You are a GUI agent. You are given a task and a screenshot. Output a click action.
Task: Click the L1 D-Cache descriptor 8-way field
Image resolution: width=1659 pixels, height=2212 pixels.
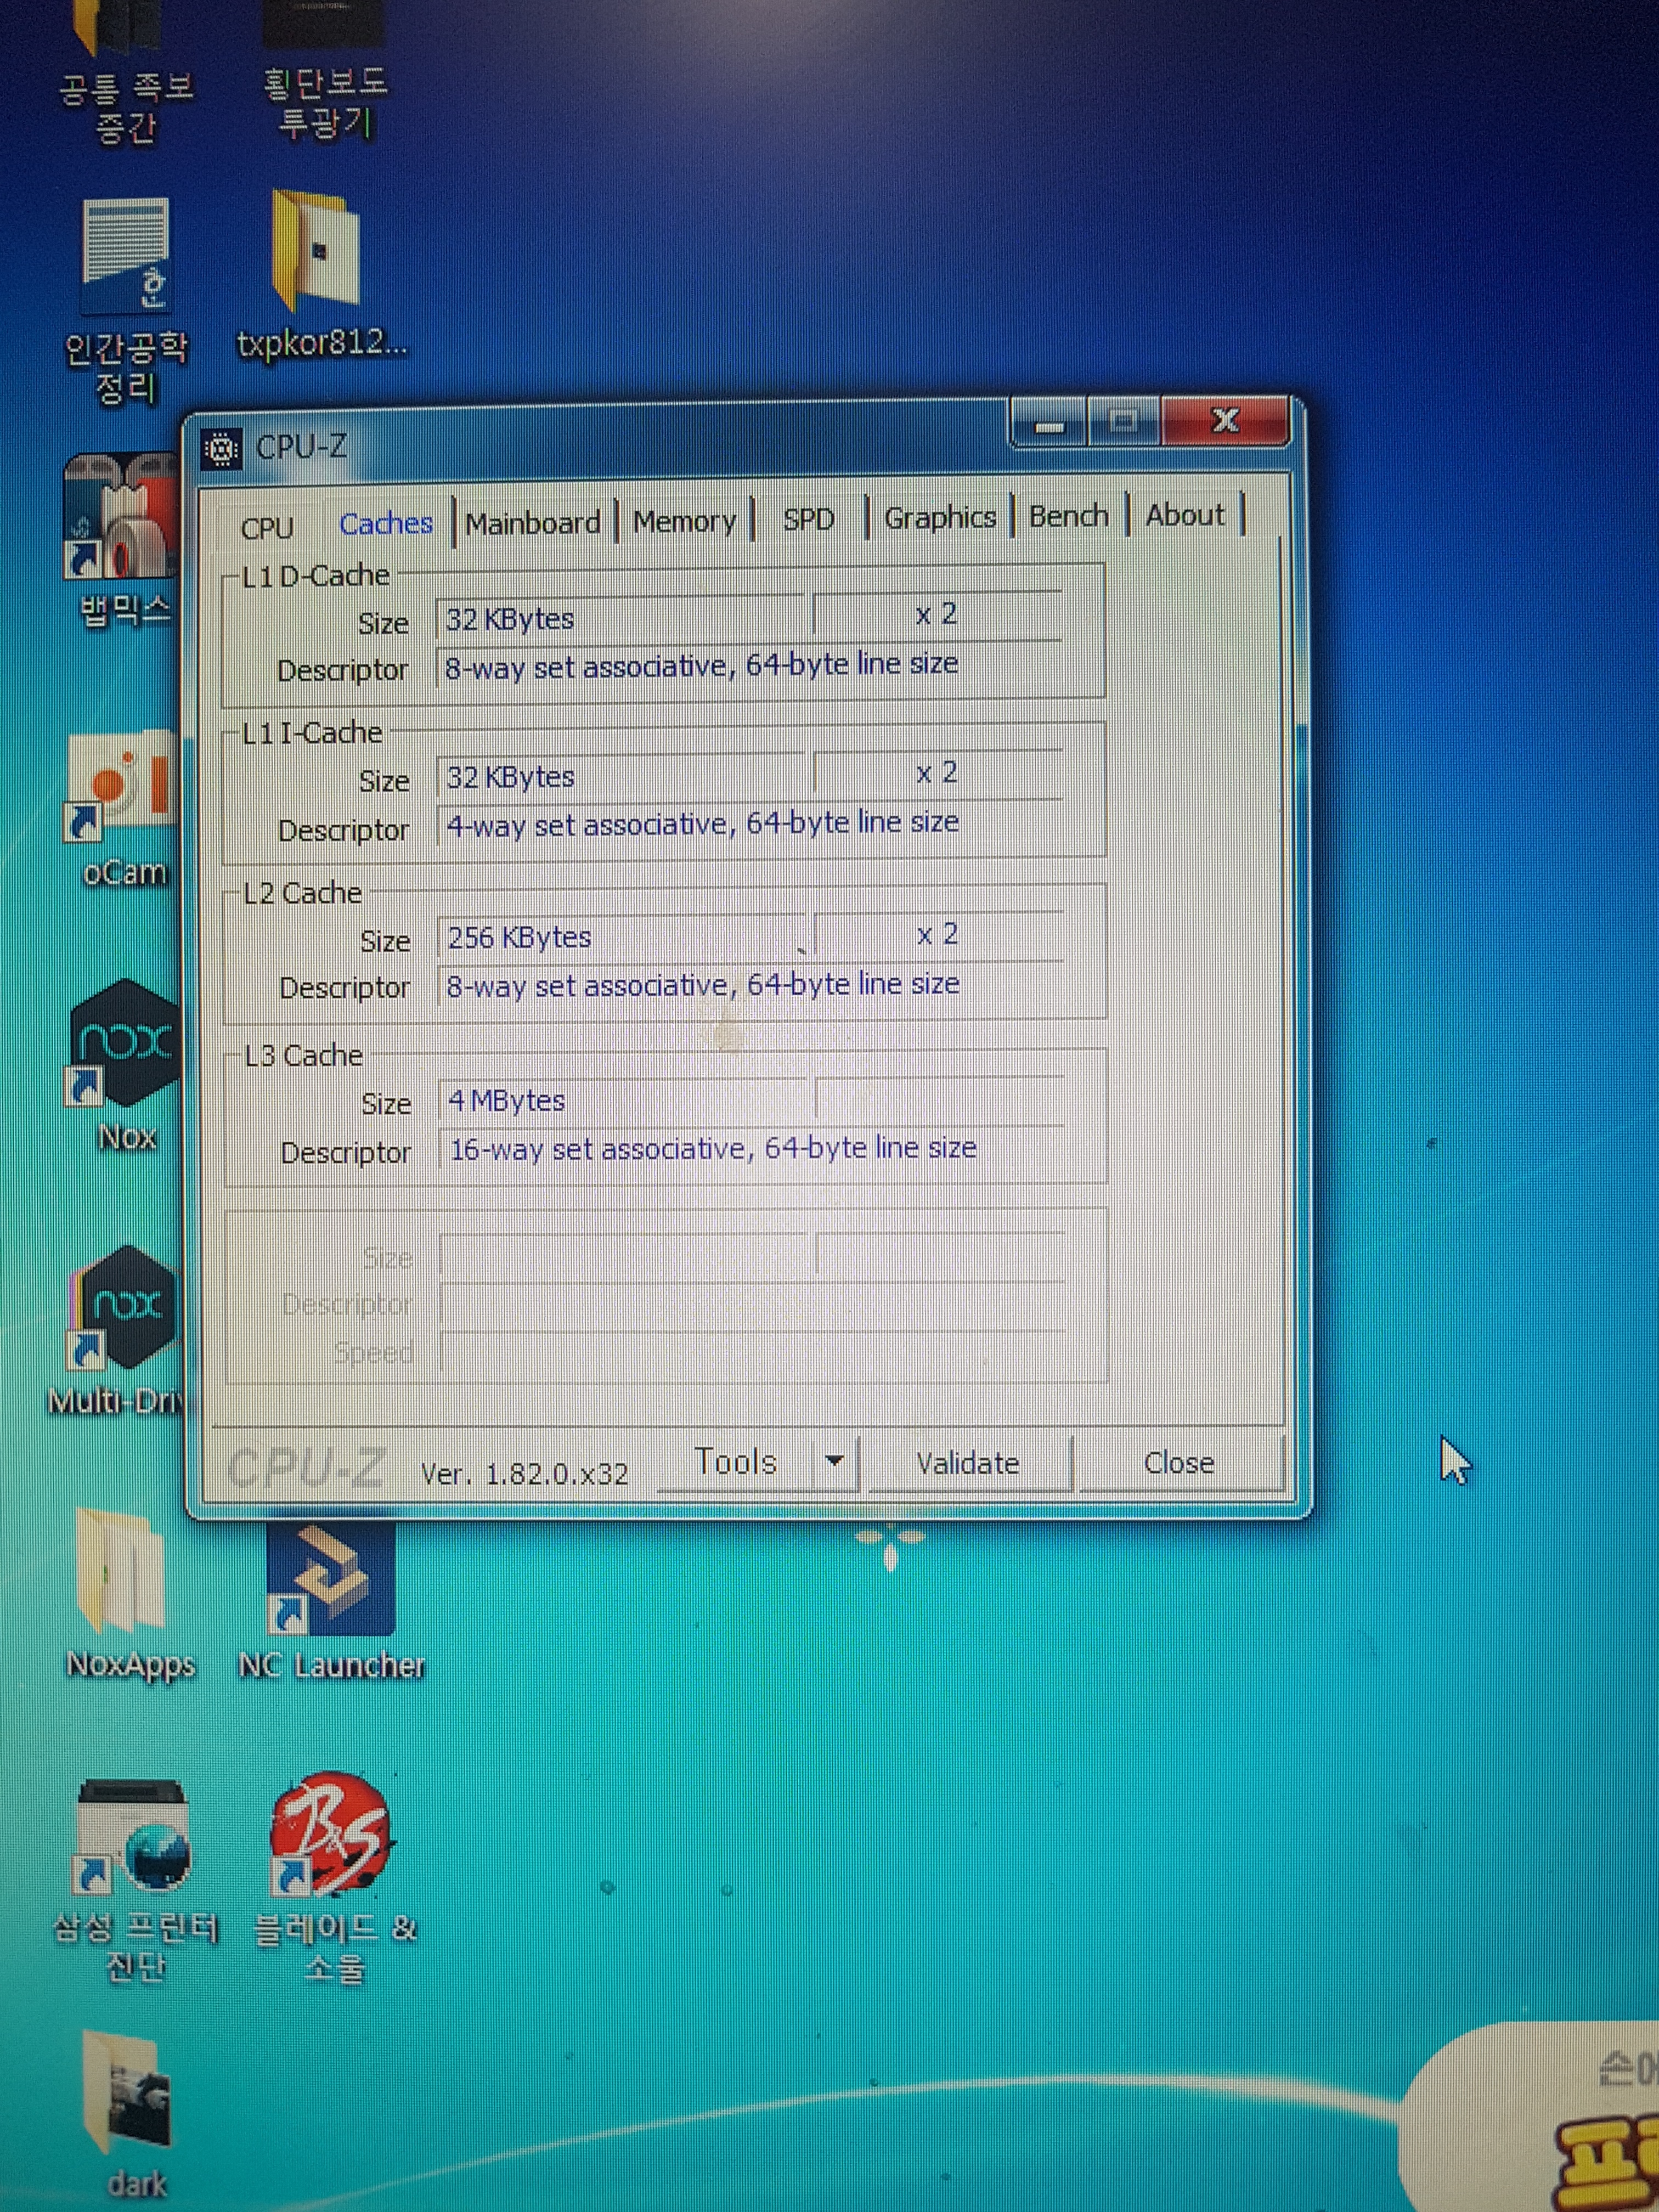[x=750, y=665]
